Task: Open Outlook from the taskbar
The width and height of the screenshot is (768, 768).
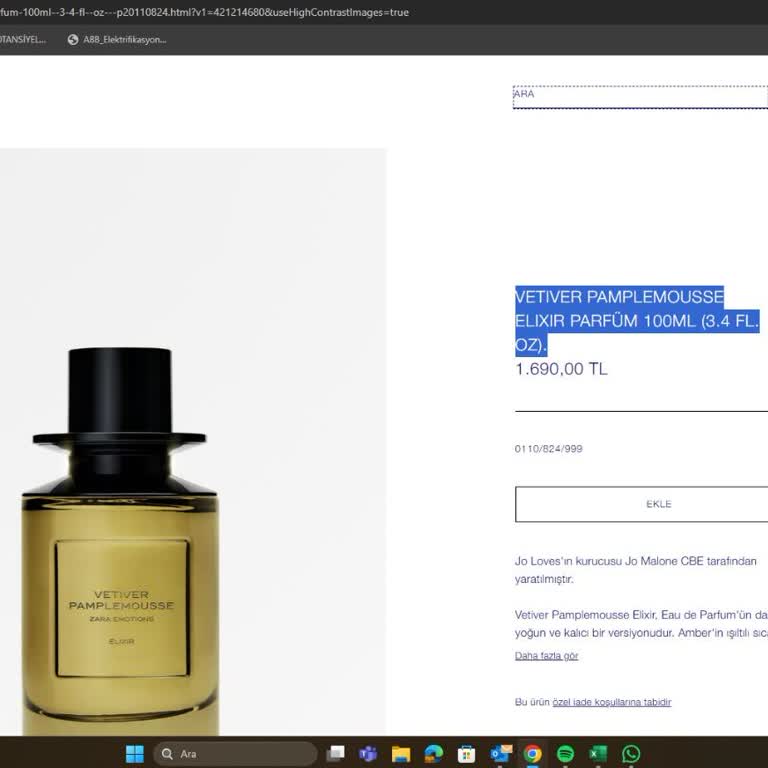Action: [x=500, y=754]
